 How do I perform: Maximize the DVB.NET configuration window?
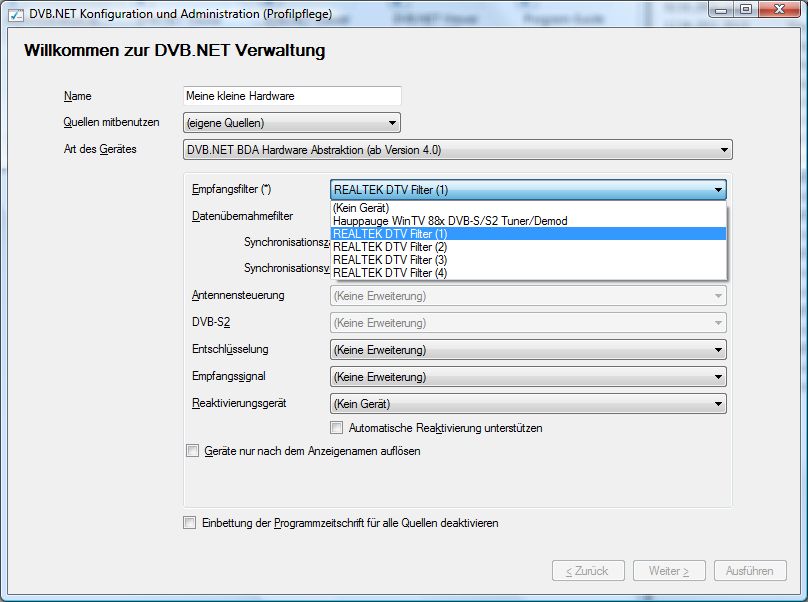coord(746,9)
